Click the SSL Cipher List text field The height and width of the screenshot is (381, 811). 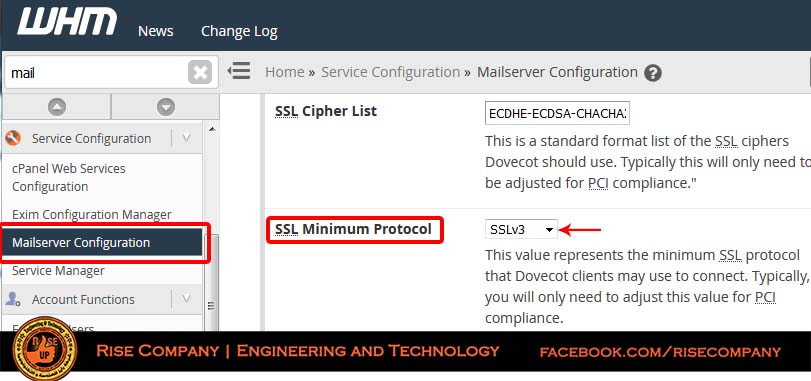(557, 113)
